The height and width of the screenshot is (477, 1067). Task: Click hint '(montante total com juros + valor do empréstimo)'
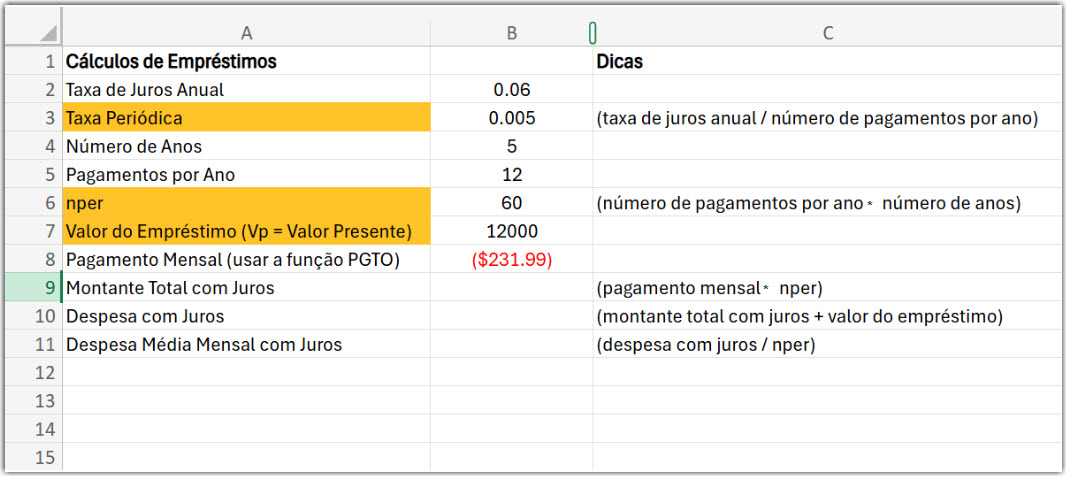827,316
